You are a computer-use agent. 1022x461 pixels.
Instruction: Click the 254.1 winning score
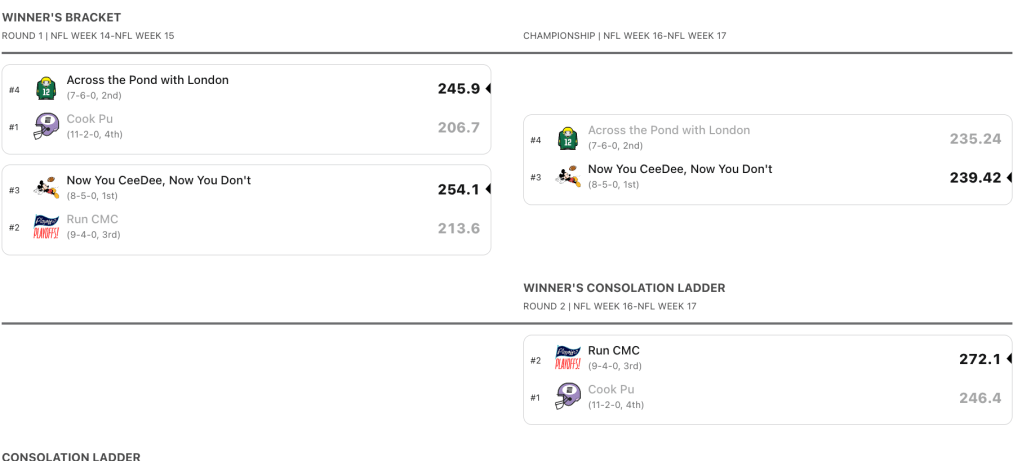point(458,189)
